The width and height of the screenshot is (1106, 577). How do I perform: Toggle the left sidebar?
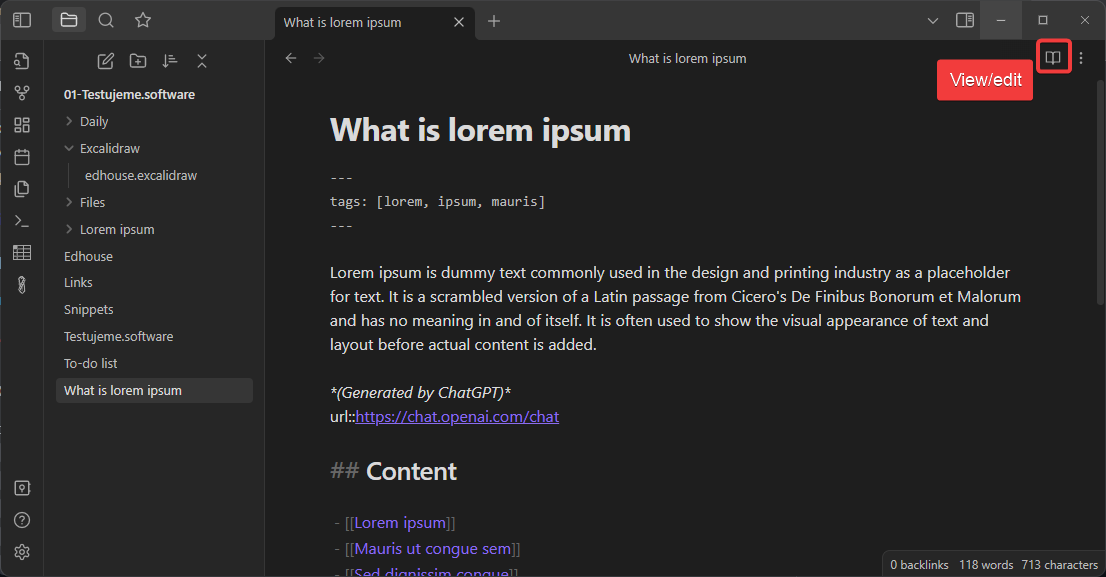22,20
